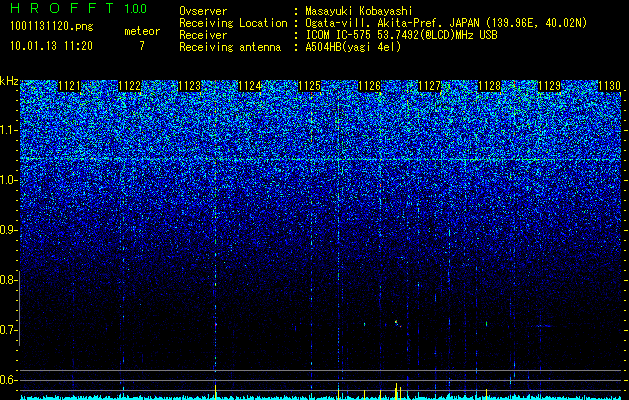Click the 0.7 frequency axis label
629x400 pixels.
(8, 330)
